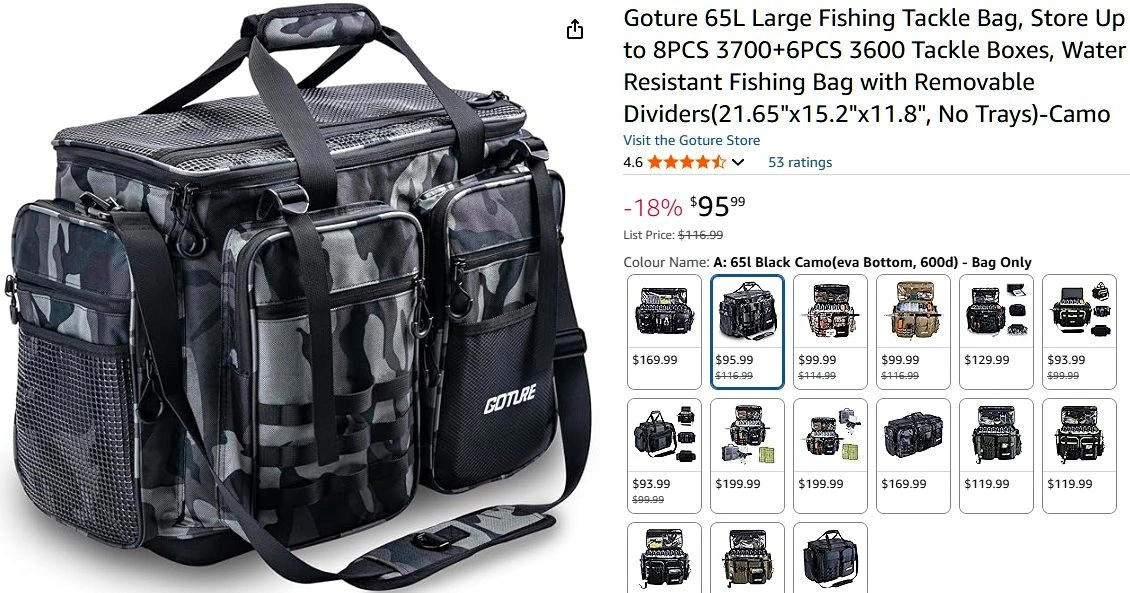Viewport: 1130px width, 593px height.
Task: Choose the $99.99 variant with $114.99 list price
Action: pos(830,331)
